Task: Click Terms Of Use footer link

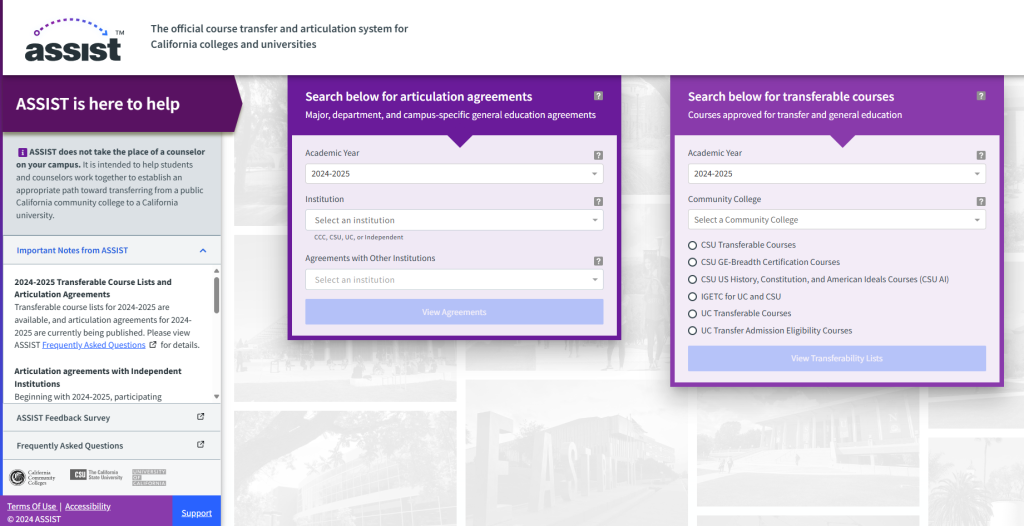Action: coord(32,507)
